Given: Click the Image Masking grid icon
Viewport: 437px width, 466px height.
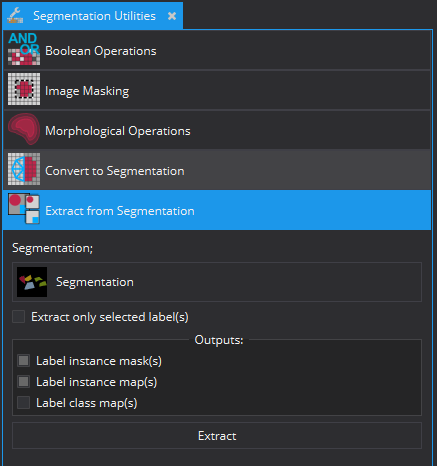Looking at the screenshot, I should pos(24,89).
